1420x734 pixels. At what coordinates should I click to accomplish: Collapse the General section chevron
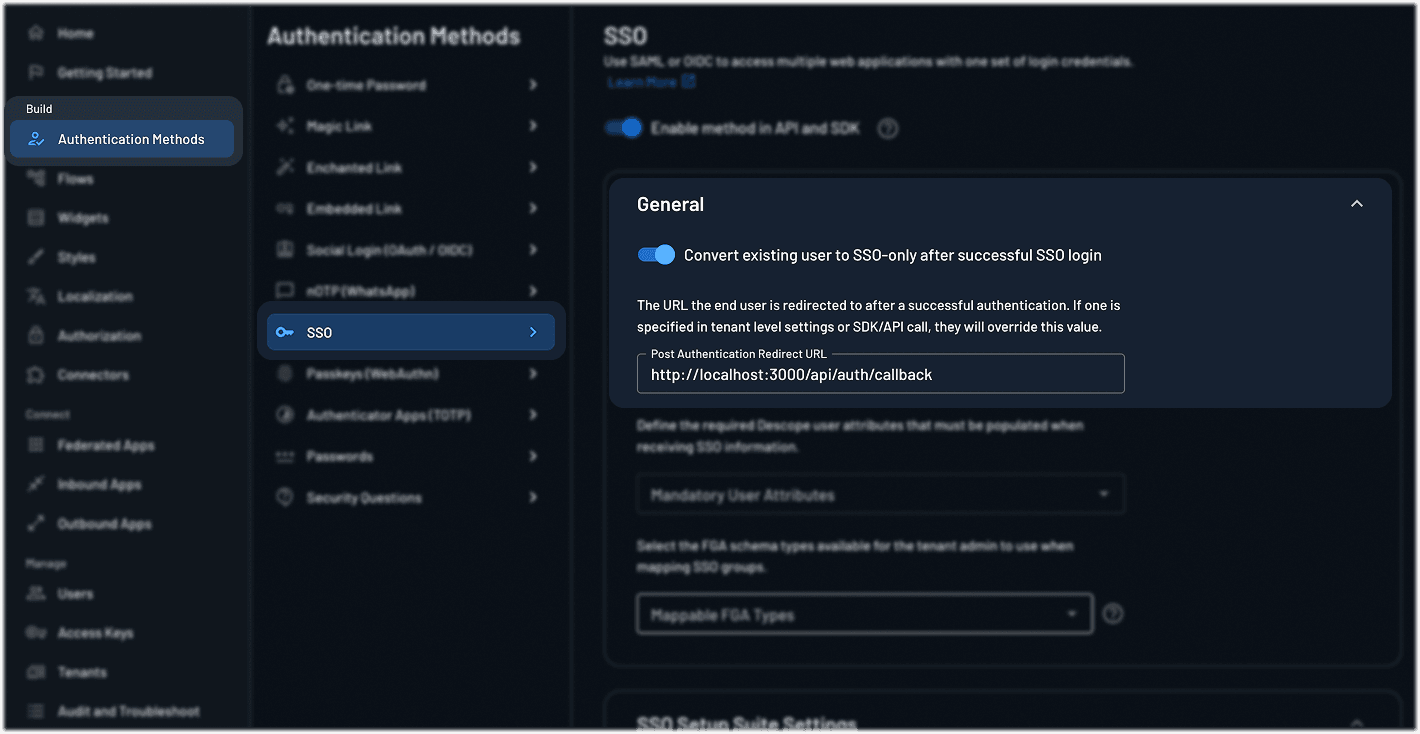click(1356, 204)
